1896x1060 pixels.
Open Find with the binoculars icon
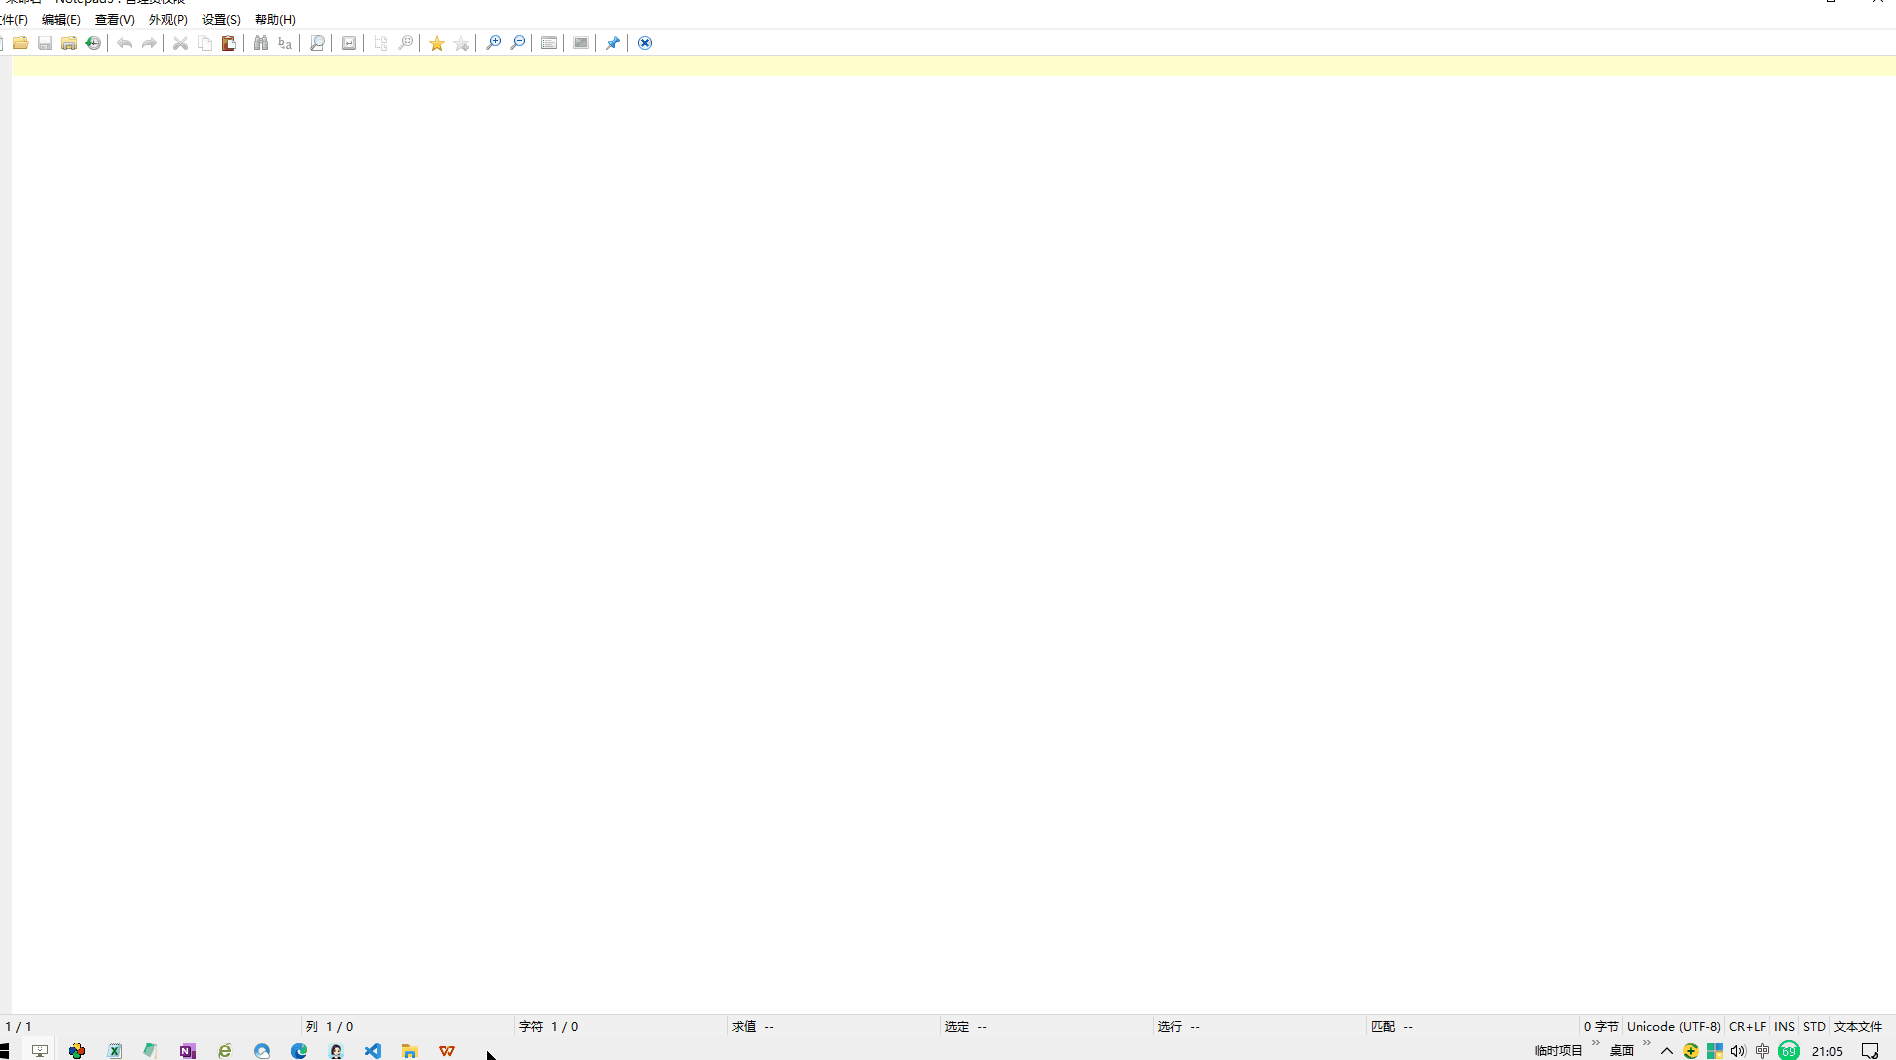[261, 43]
